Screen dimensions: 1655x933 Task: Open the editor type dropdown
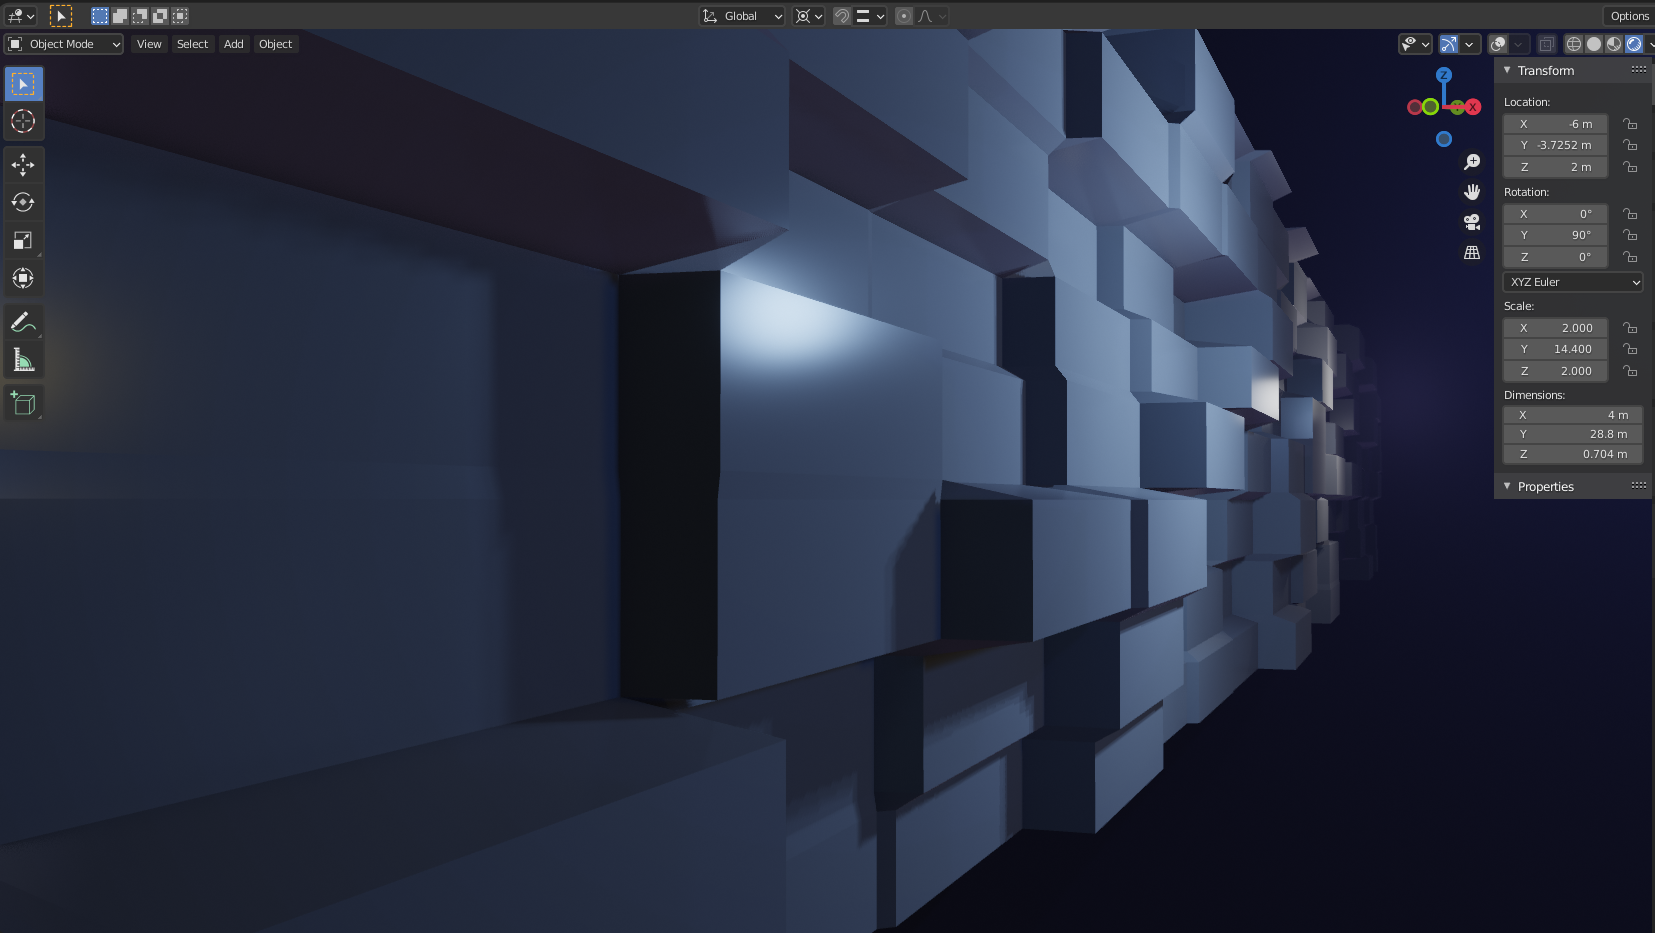tap(21, 16)
